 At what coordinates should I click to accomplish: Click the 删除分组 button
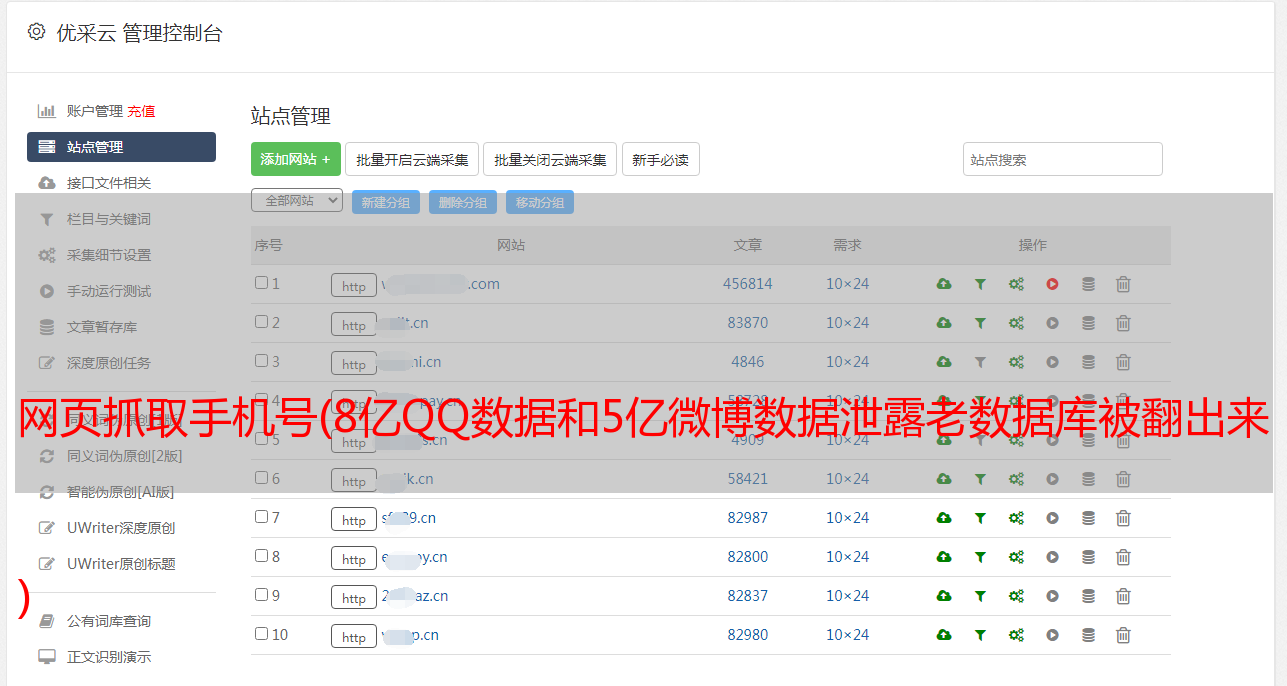click(463, 202)
